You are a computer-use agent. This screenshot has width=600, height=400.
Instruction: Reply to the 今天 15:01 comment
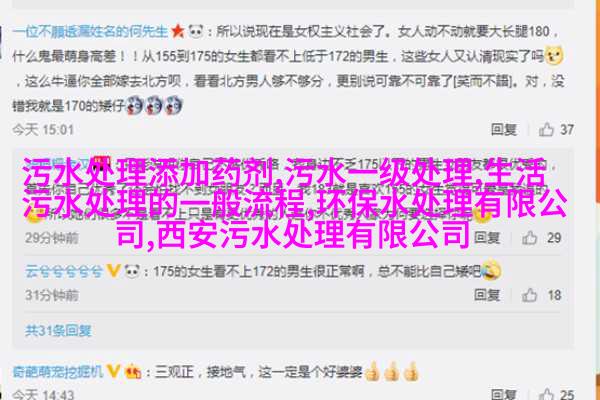[504, 129]
